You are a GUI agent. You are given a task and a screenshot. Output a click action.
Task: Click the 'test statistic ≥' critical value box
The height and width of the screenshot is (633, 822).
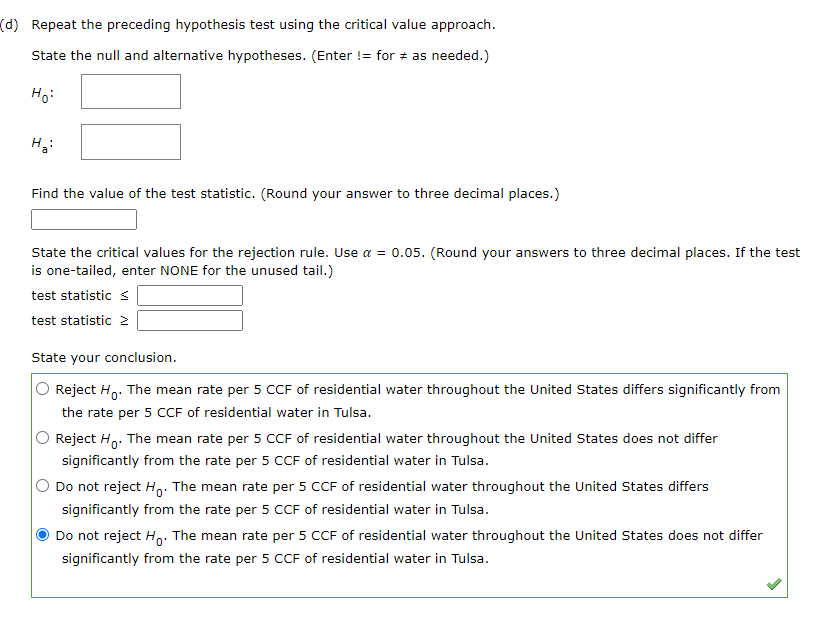point(189,320)
